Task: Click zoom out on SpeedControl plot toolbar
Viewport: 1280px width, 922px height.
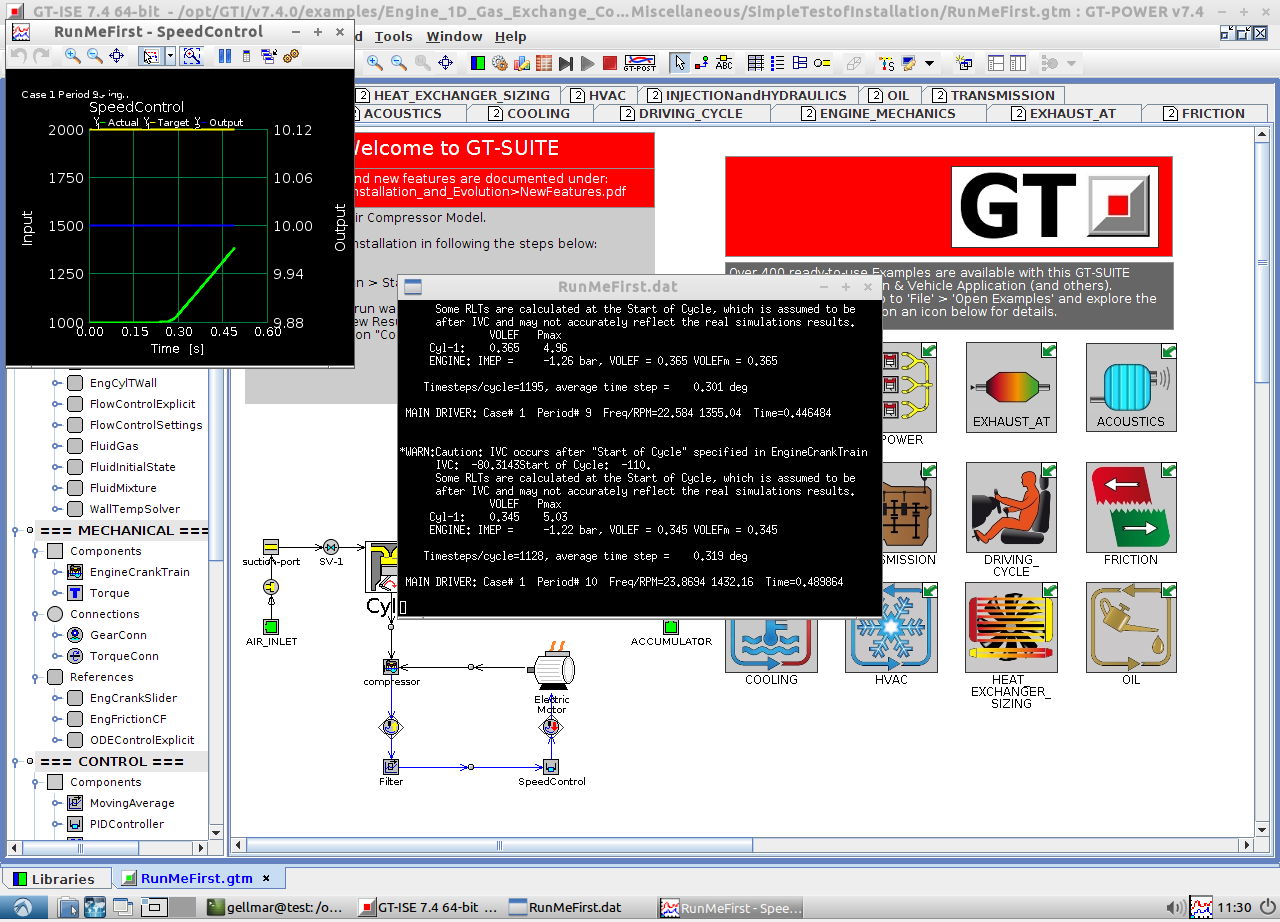Action: [94, 56]
